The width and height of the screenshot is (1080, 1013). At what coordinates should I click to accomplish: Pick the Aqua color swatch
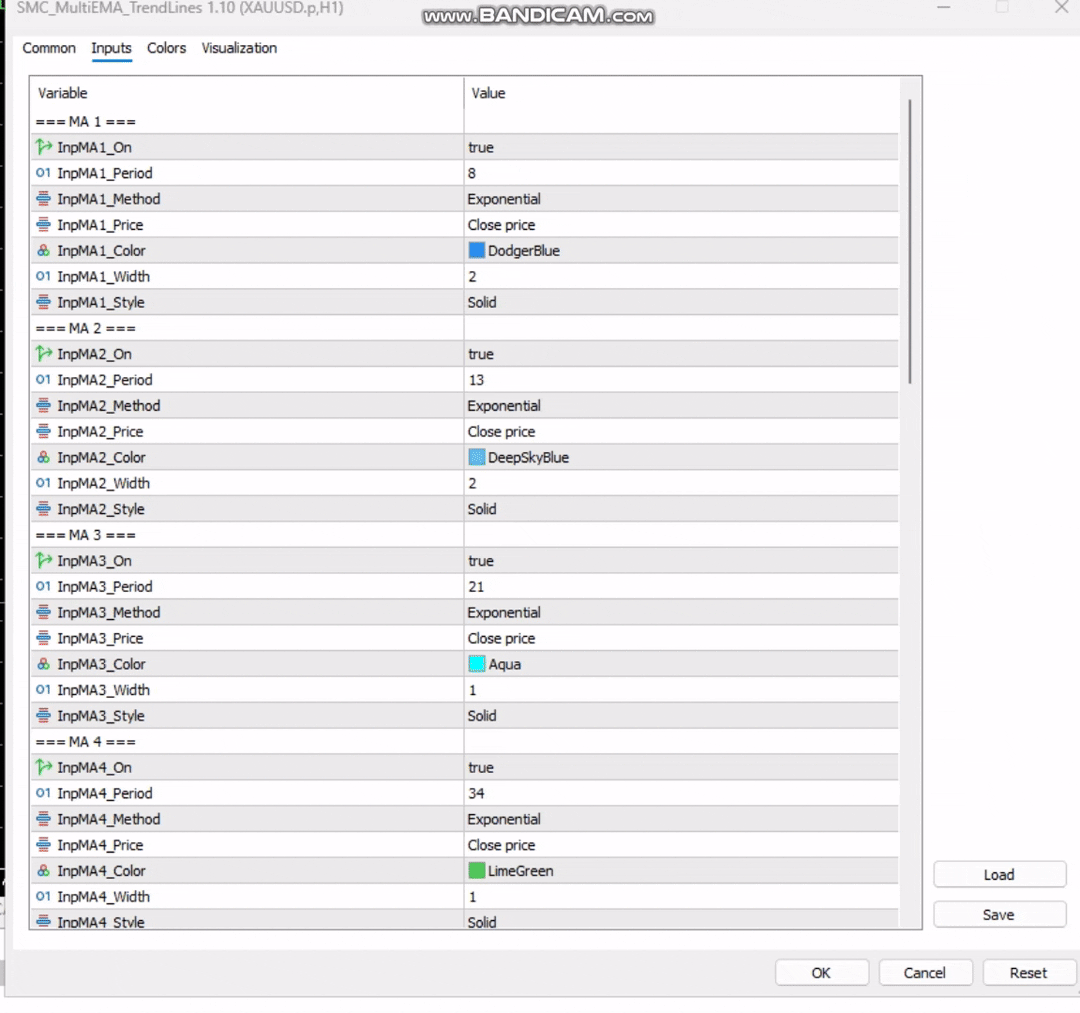coord(476,664)
